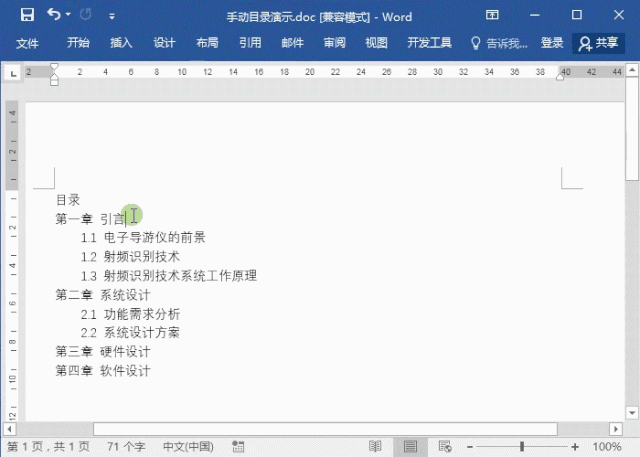Click the macro recording icon in status bar

[238, 447]
